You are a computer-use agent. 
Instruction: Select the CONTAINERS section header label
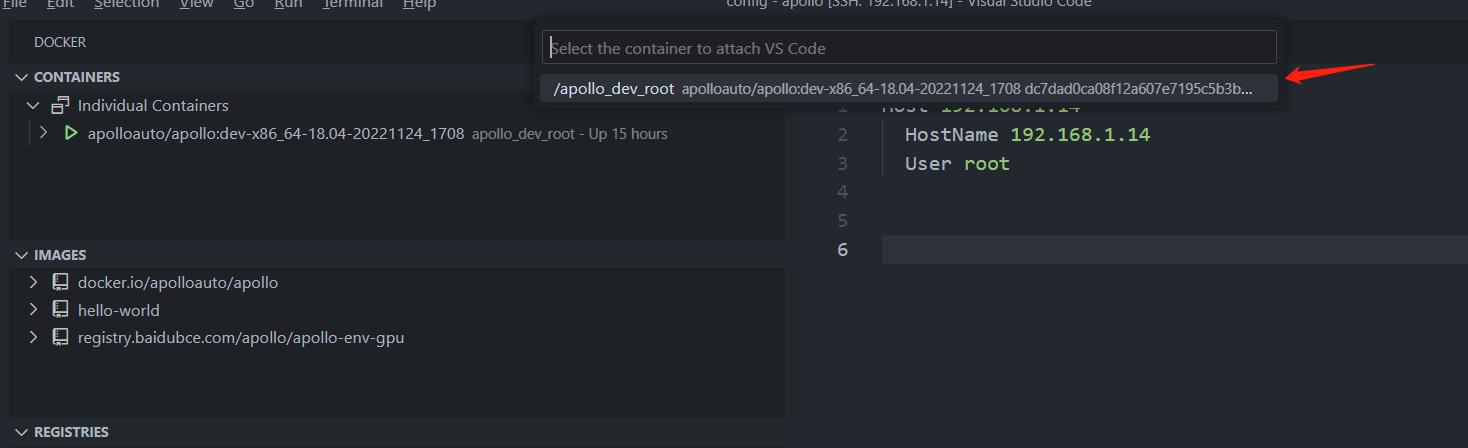tap(77, 77)
